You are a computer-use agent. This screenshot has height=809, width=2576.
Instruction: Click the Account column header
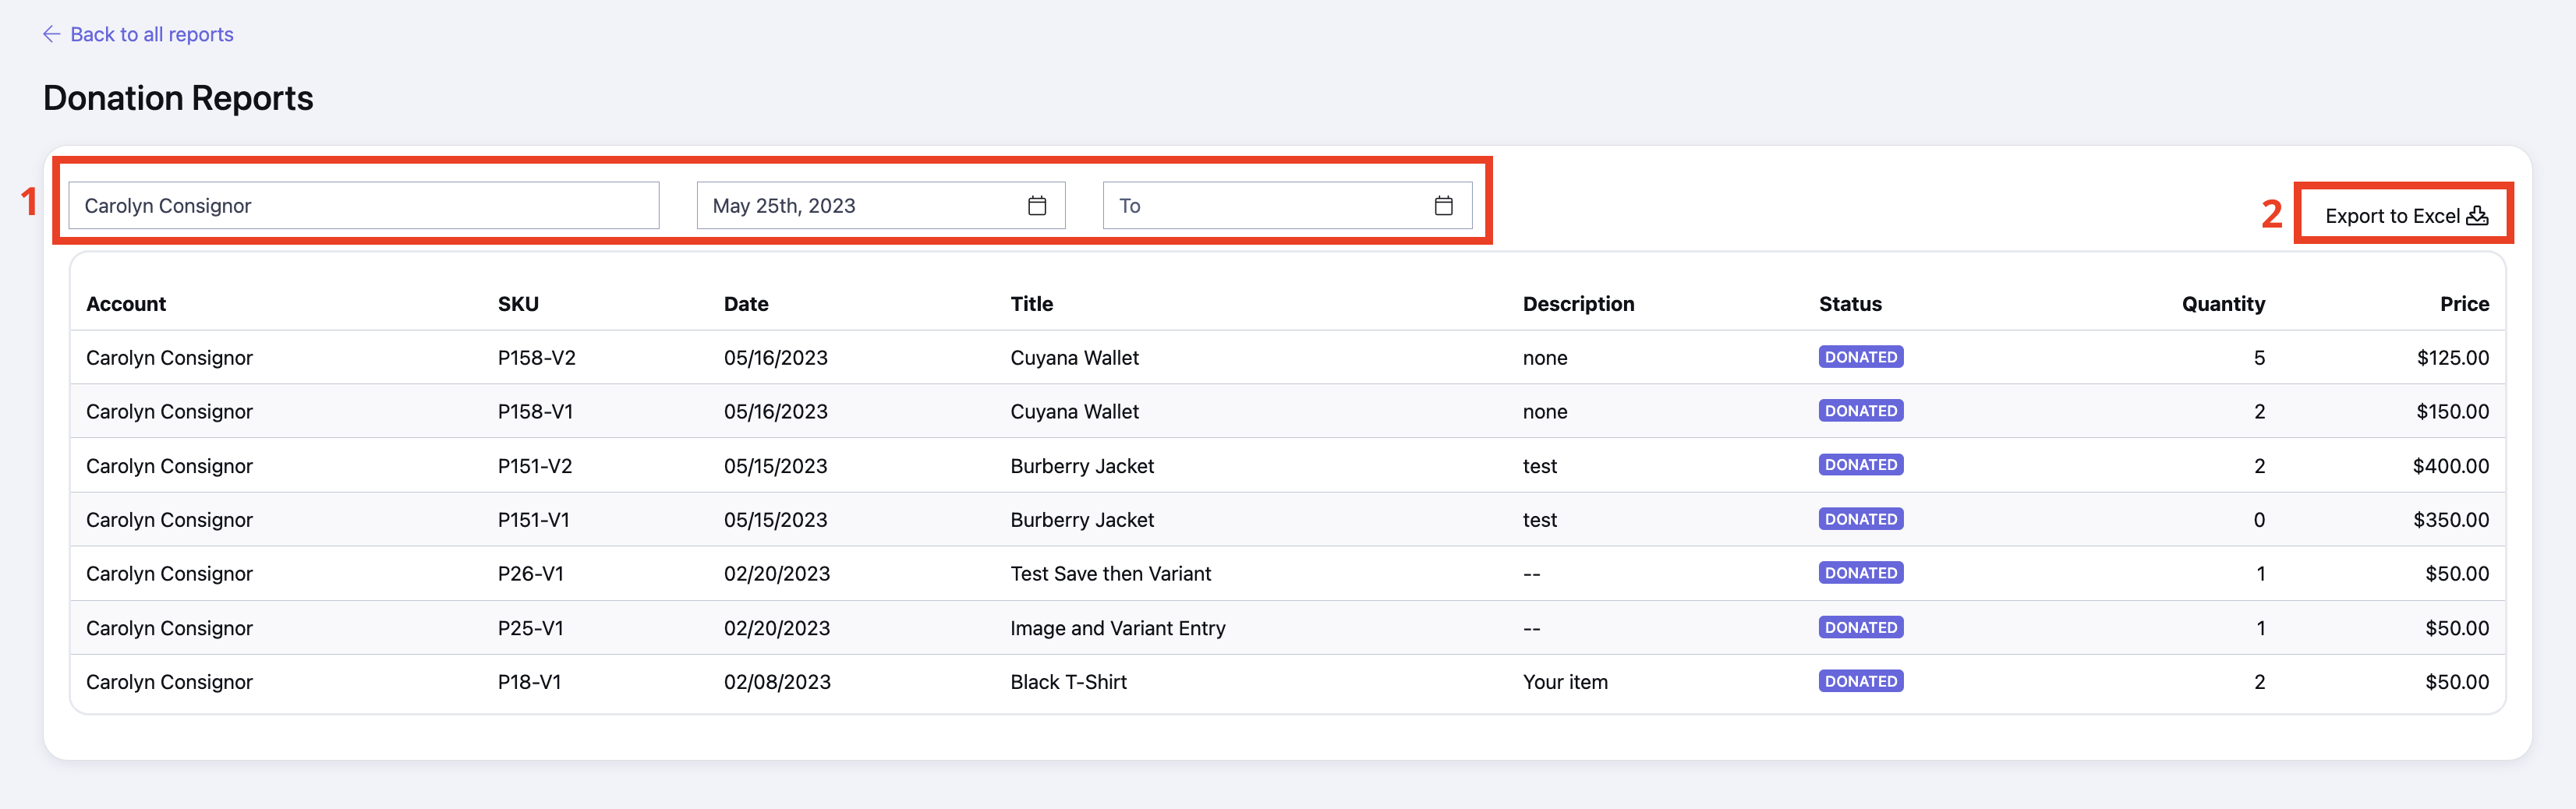(126, 304)
